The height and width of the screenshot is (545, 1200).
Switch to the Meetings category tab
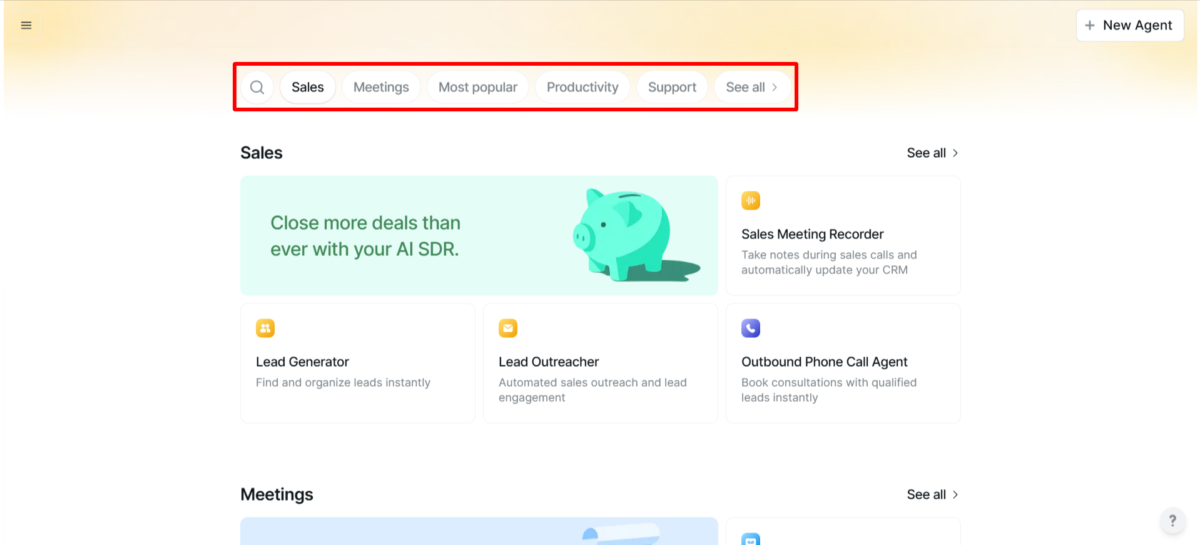[381, 87]
